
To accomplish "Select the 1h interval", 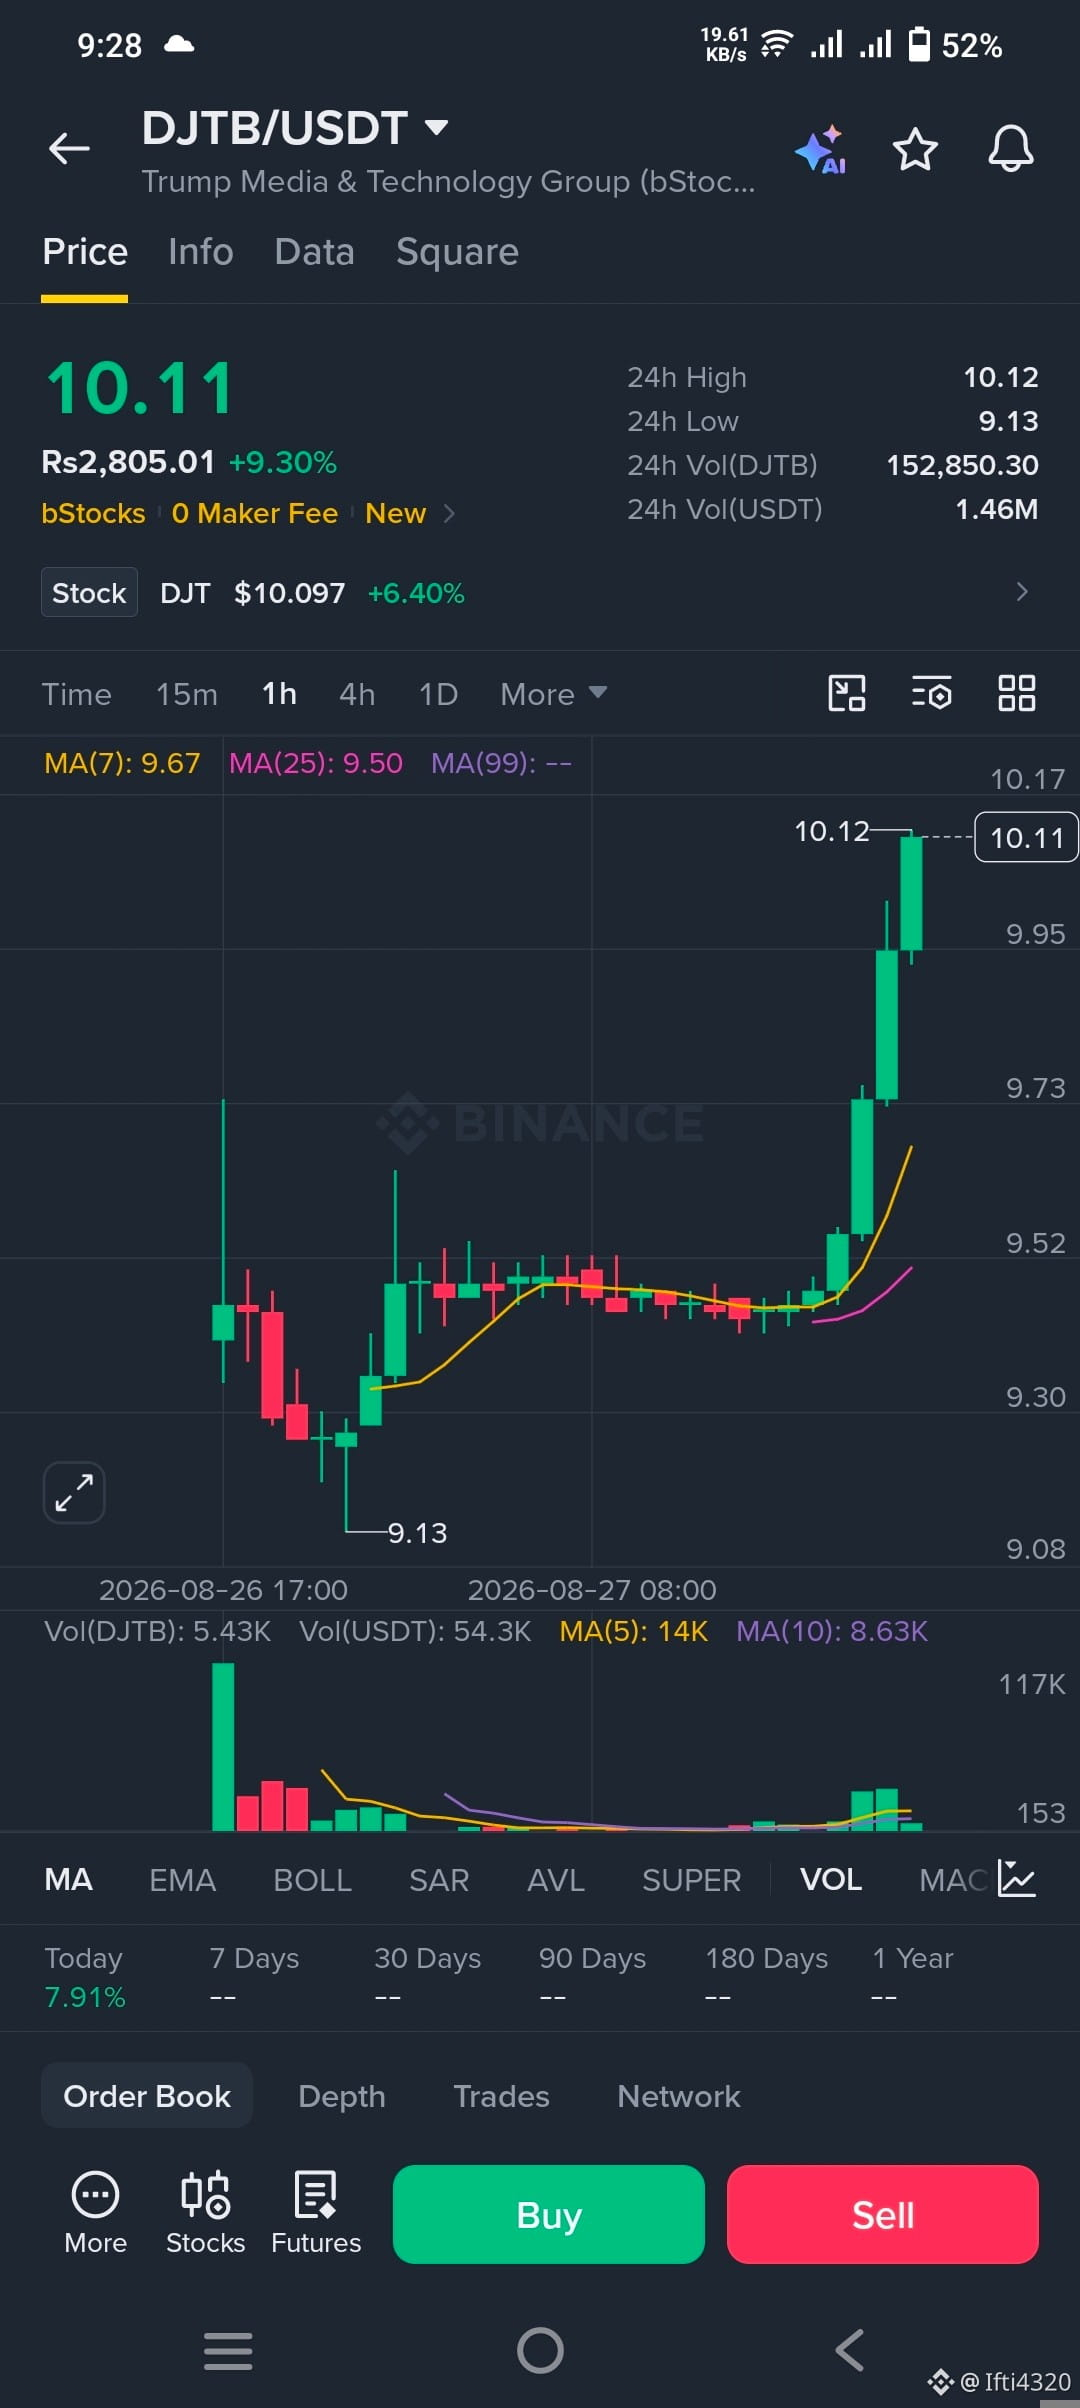I will pos(279,694).
